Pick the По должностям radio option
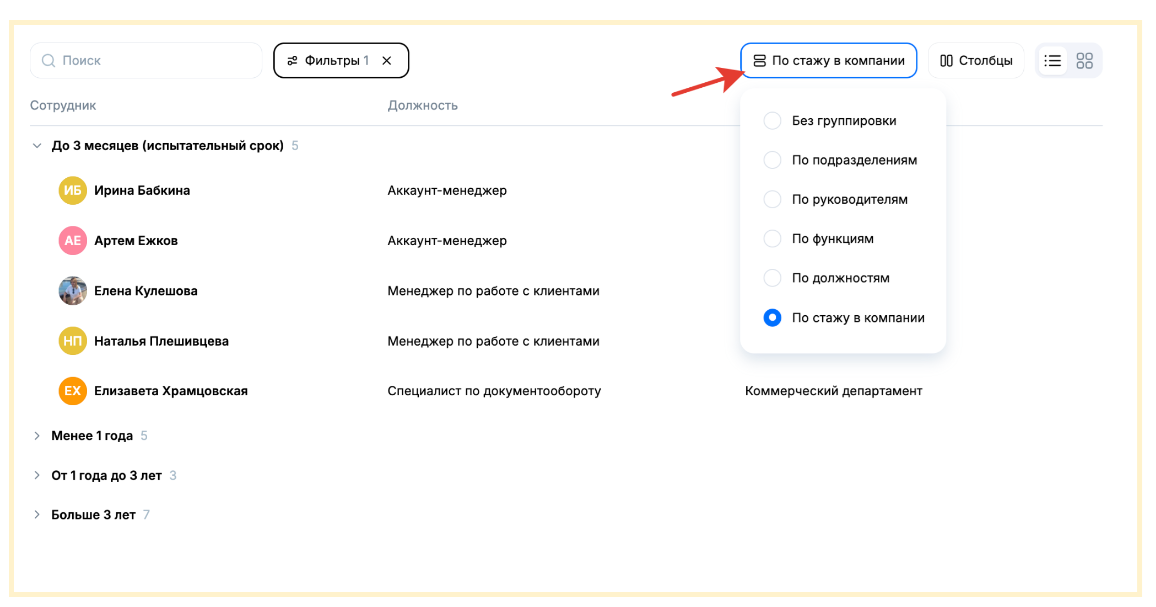This screenshot has height=607, width=1156. pyautogui.click(x=772, y=278)
